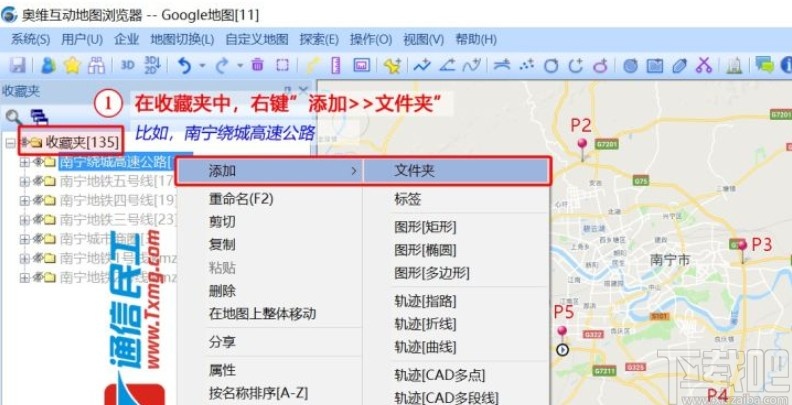The width and height of the screenshot is (792, 405).
Task: Click the Save icon in the toolbar
Action: pyautogui.click(x=19, y=65)
